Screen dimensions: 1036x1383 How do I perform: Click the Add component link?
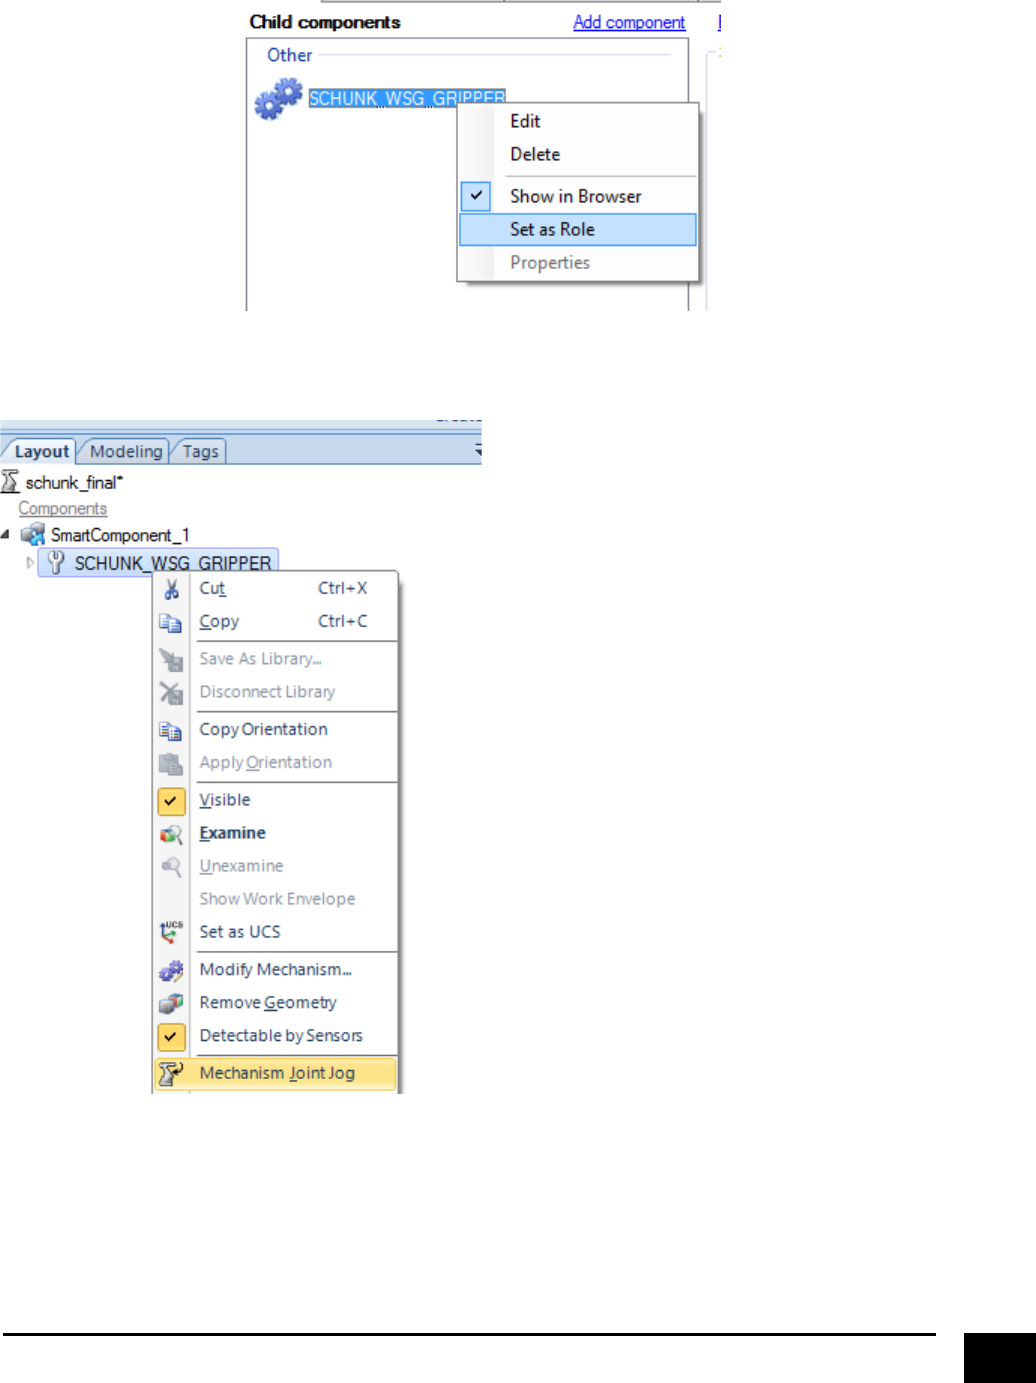(x=629, y=22)
